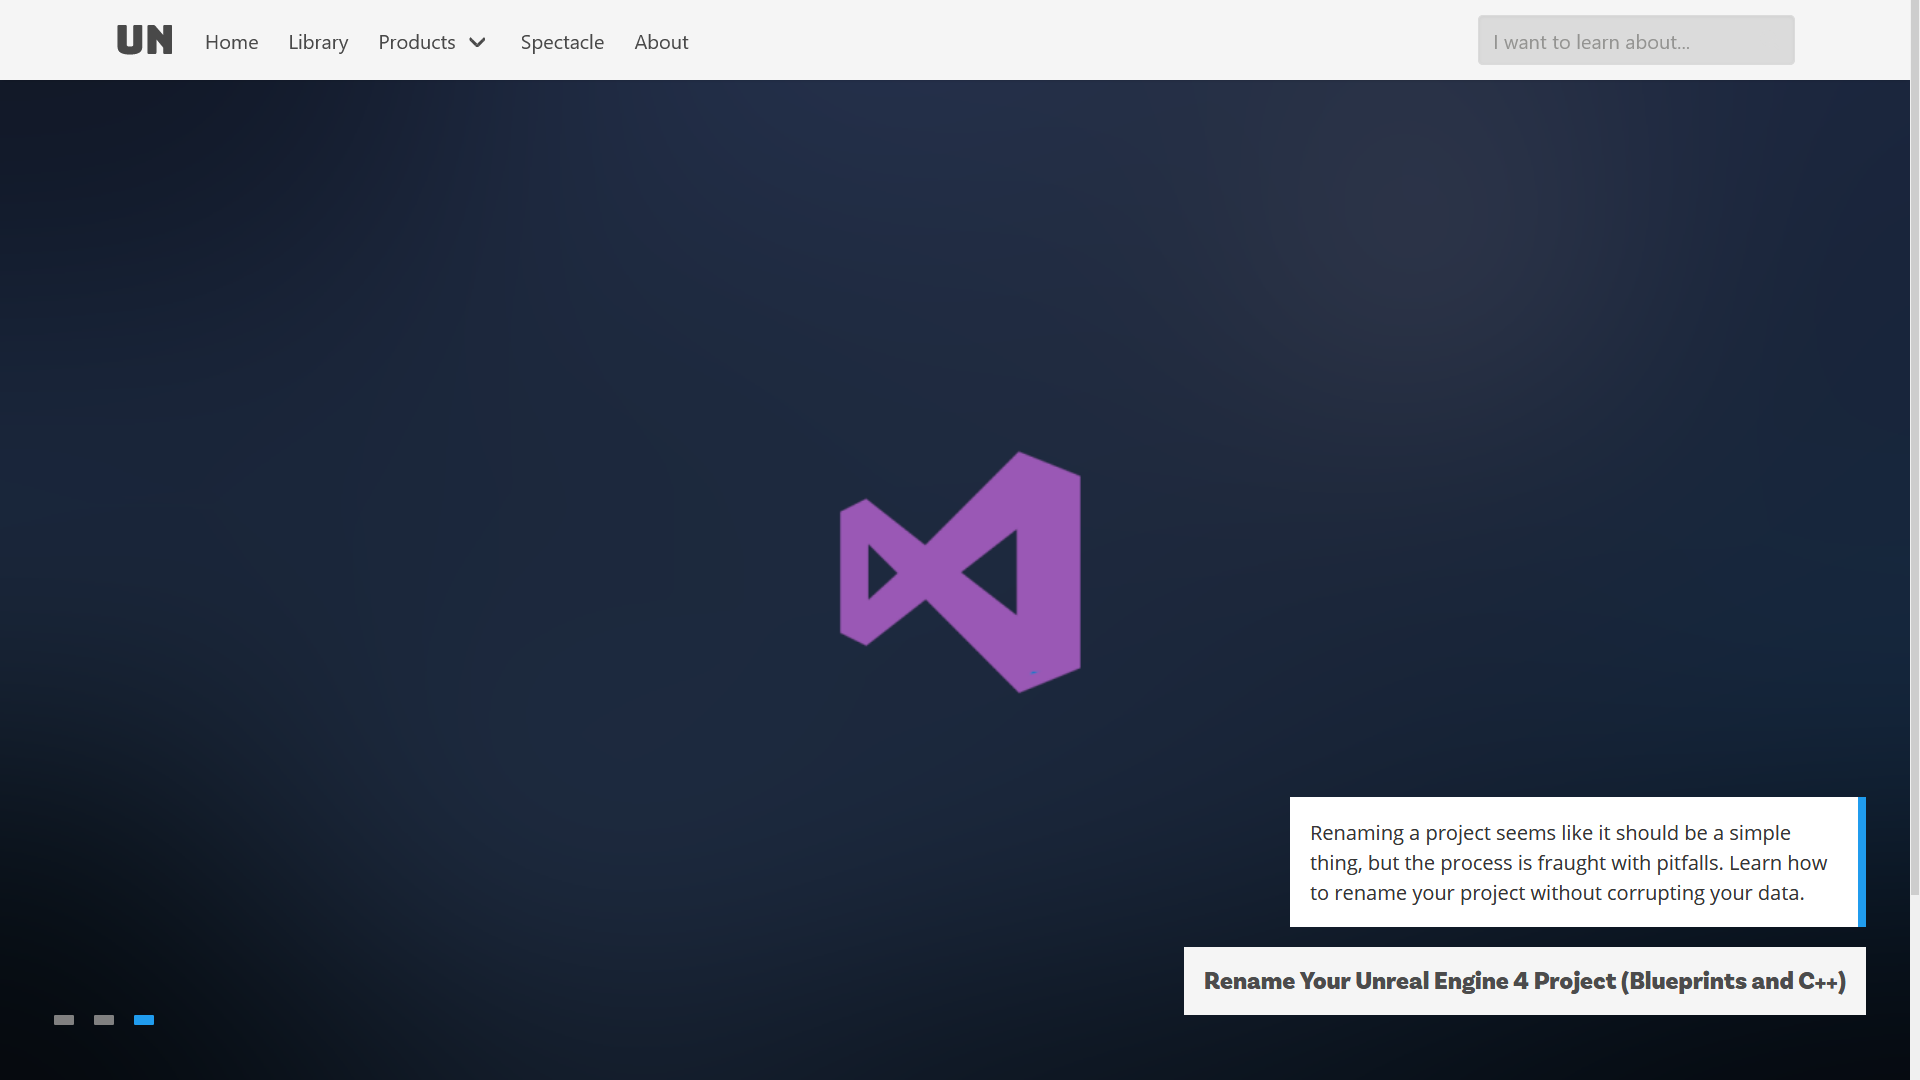Select the active blue slide indicator
The height and width of the screenshot is (1080, 1920).
[144, 1020]
